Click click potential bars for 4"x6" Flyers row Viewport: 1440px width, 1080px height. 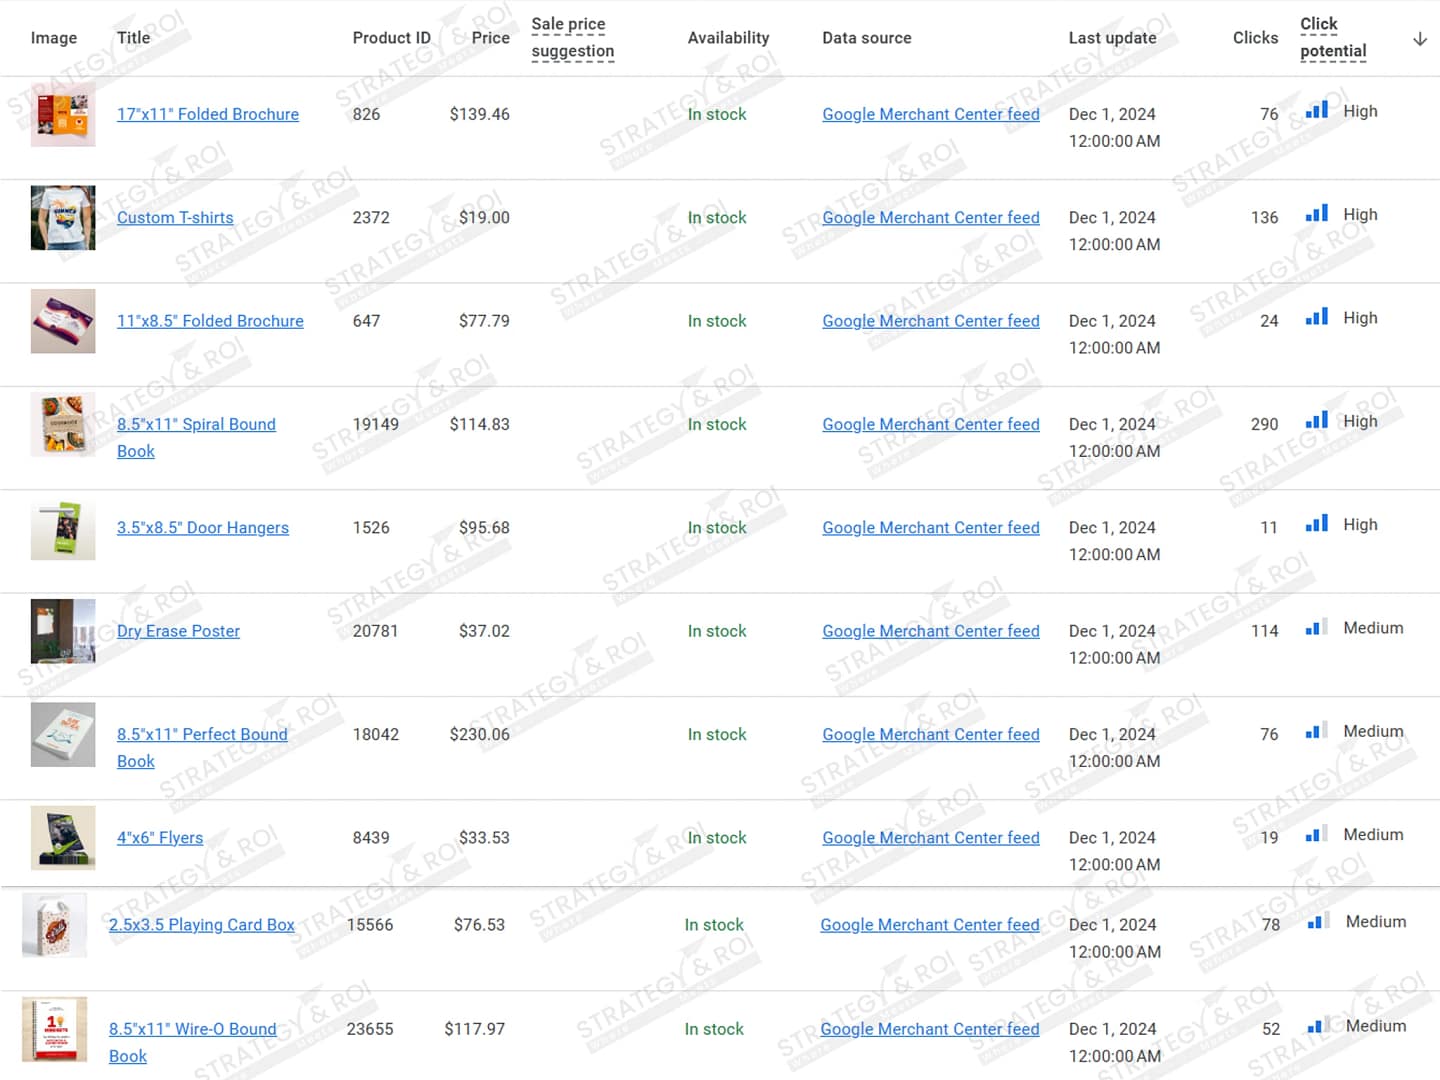click(x=1316, y=835)
